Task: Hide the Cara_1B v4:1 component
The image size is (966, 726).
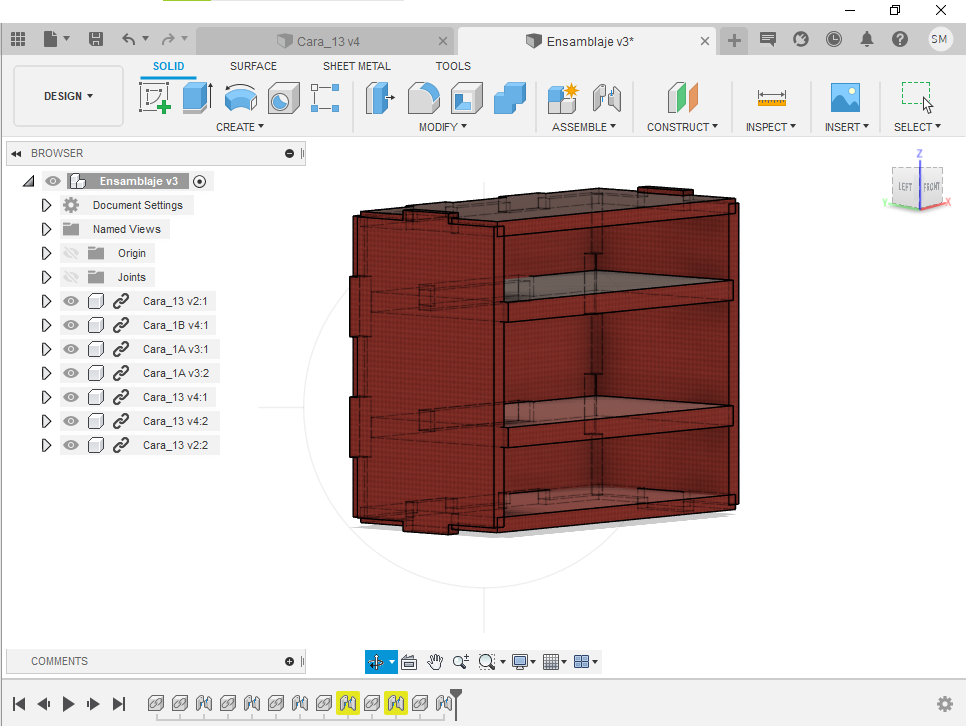Action: pos(71,325)
